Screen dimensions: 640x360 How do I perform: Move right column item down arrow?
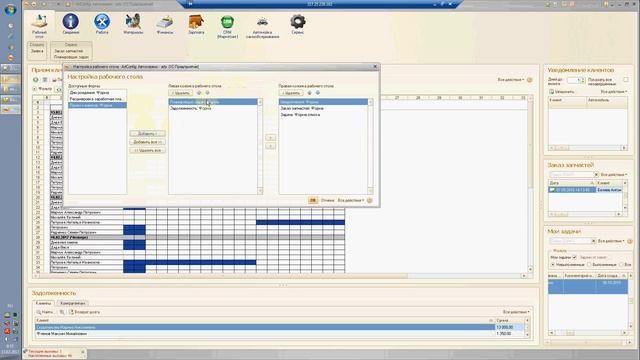[318, 93]
